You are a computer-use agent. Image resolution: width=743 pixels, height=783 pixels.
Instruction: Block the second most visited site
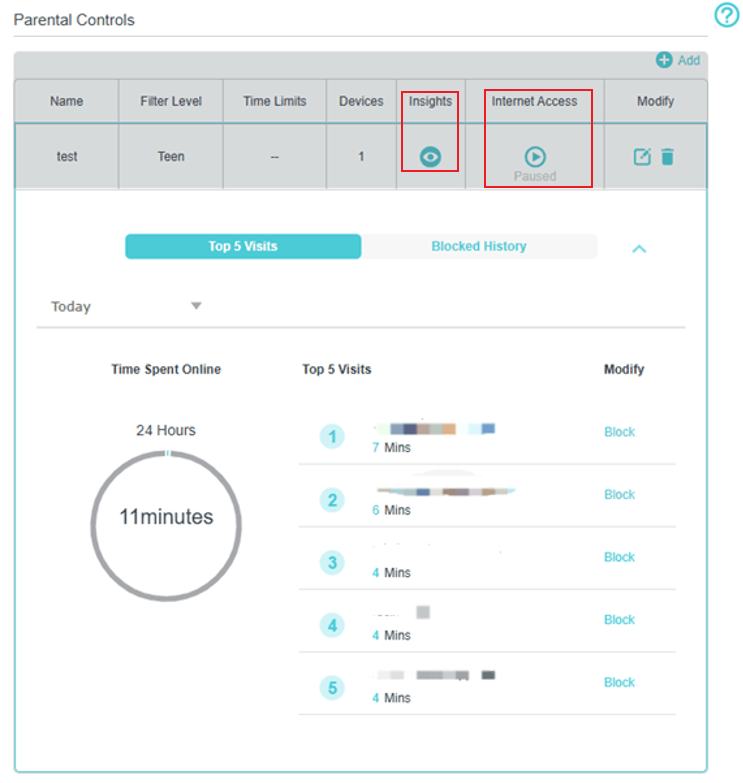coord(619,495)
